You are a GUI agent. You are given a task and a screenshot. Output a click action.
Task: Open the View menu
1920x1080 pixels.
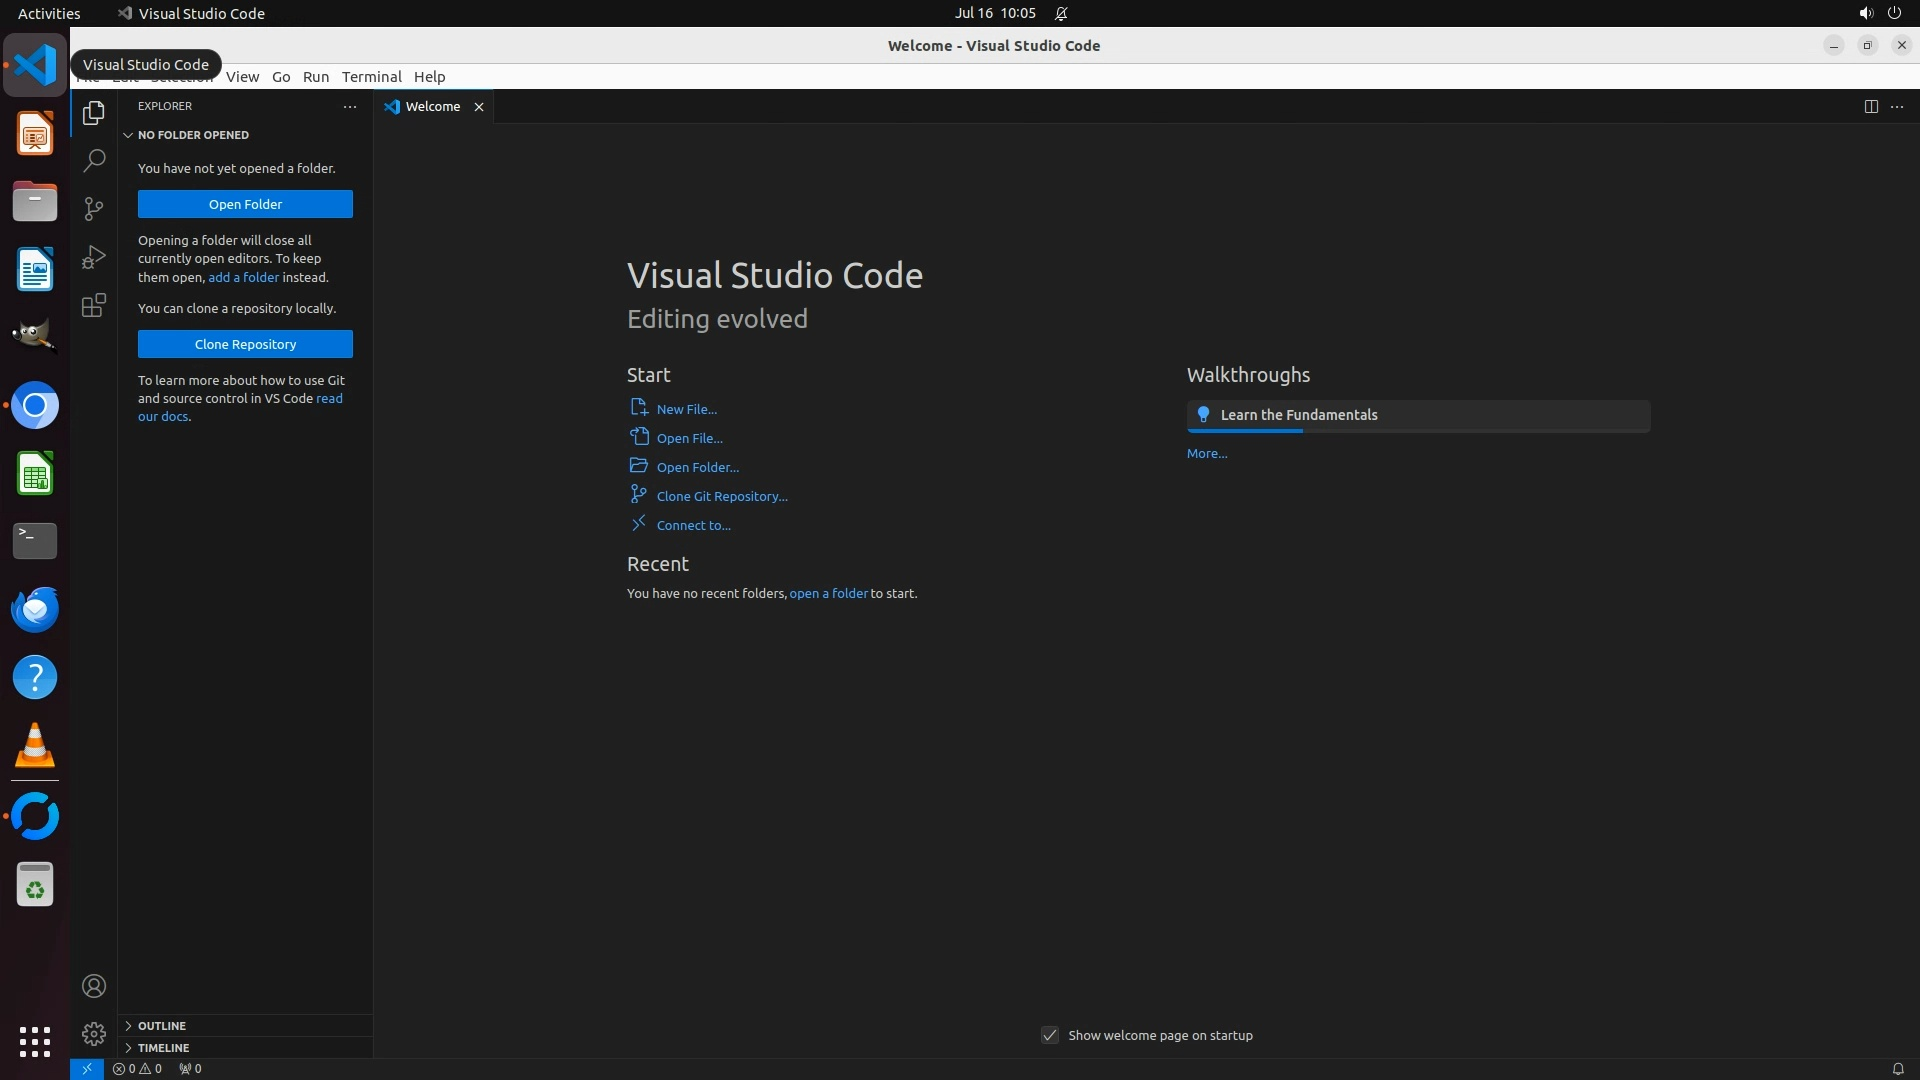point(242,77)
